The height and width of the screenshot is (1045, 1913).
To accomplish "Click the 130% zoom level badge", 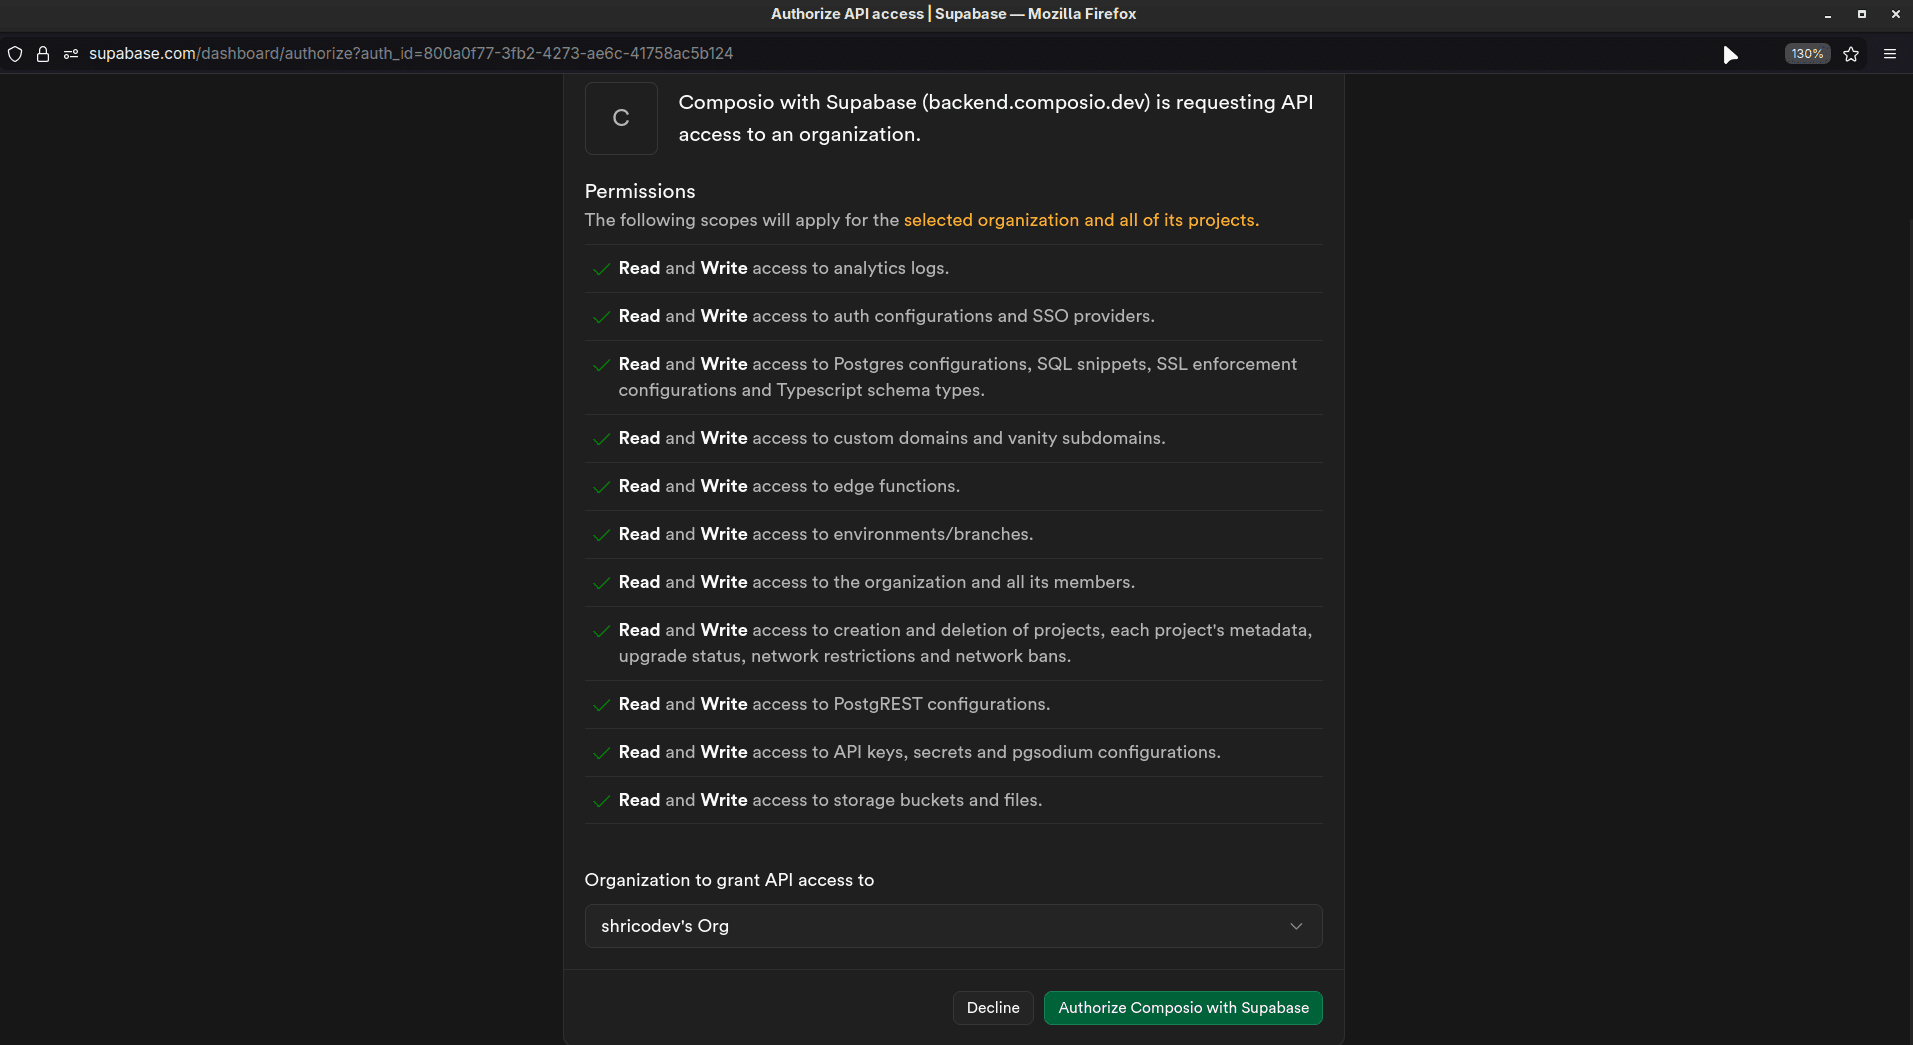I will pos(1807,54).
